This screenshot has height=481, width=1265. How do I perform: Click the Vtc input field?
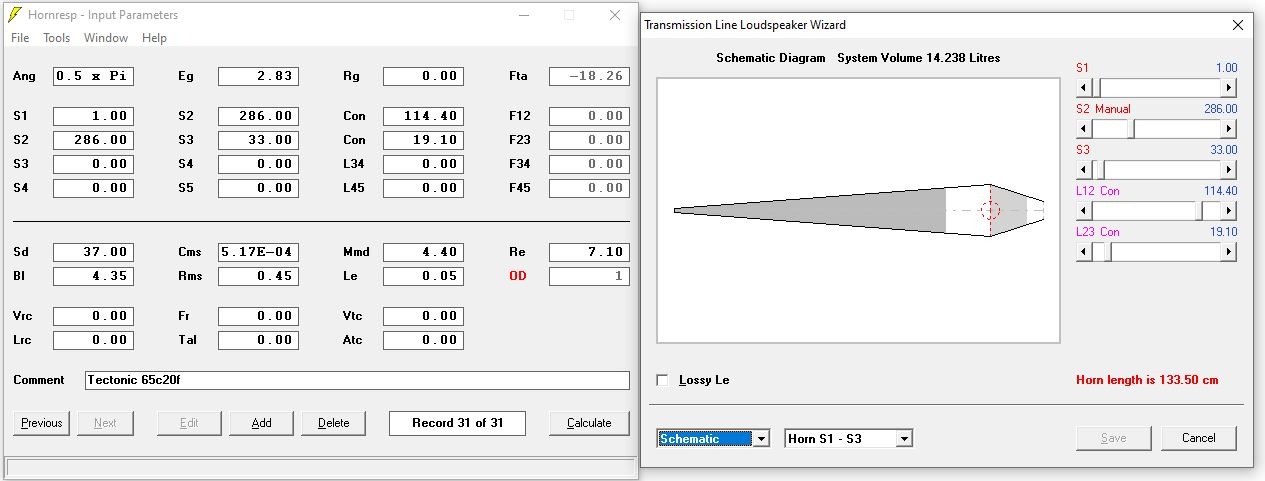[423, 316]
